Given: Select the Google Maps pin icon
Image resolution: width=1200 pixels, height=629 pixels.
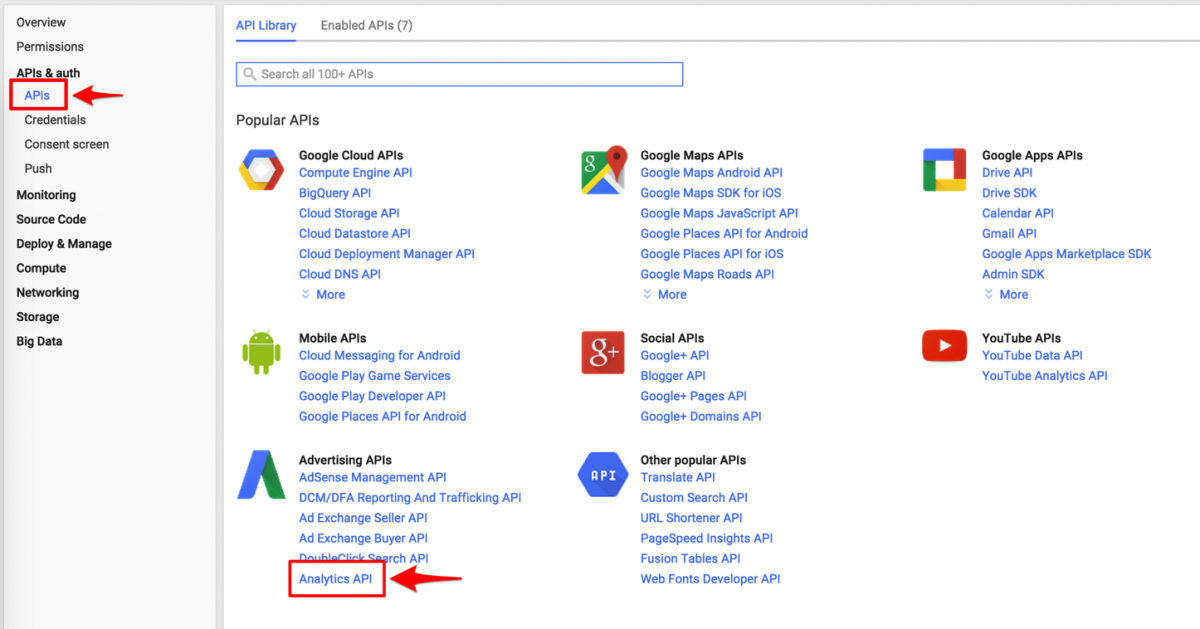Looking at the screenshot, I should click(602, 170).
